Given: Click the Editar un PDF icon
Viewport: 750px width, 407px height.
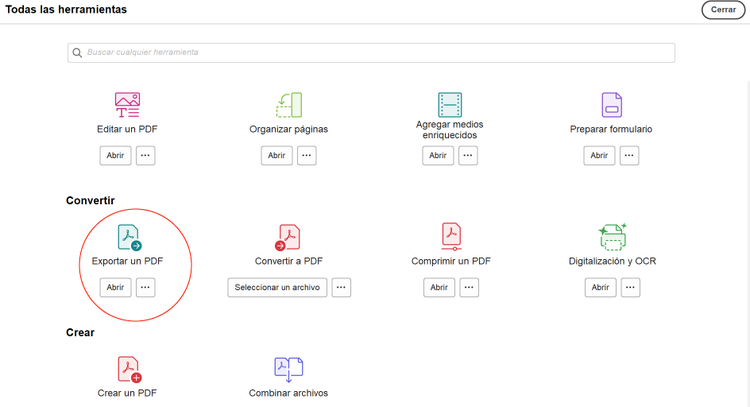Looking at the screenshot, I should (127, 105).
